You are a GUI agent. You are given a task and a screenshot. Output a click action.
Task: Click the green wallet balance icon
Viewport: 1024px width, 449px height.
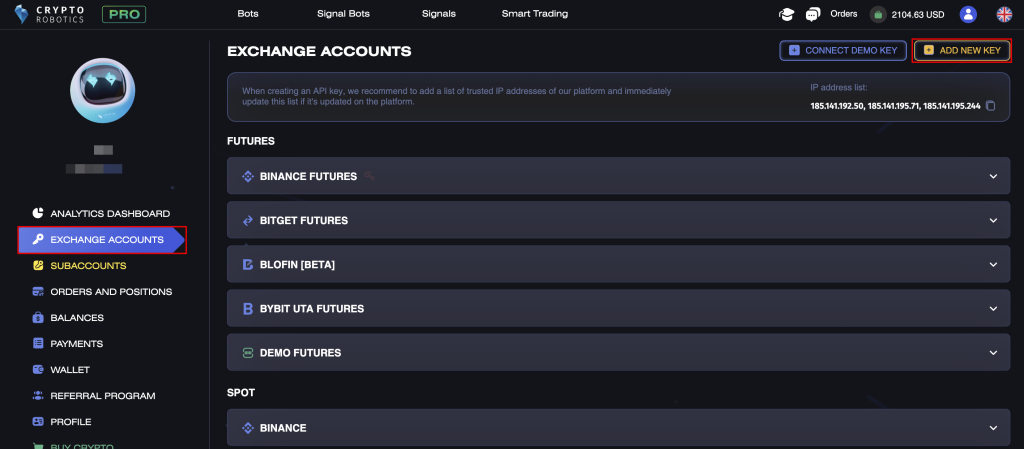878,14
